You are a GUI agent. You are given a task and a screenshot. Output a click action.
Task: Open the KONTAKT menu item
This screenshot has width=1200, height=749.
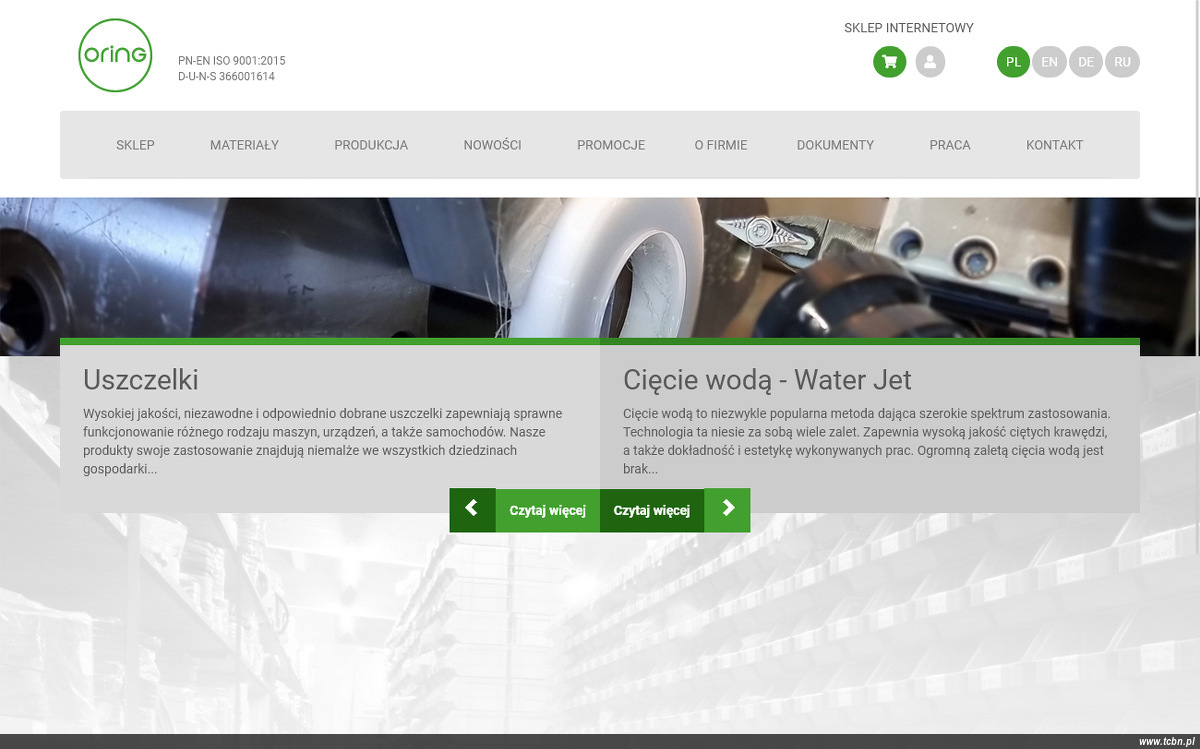tap(1054, 145)
